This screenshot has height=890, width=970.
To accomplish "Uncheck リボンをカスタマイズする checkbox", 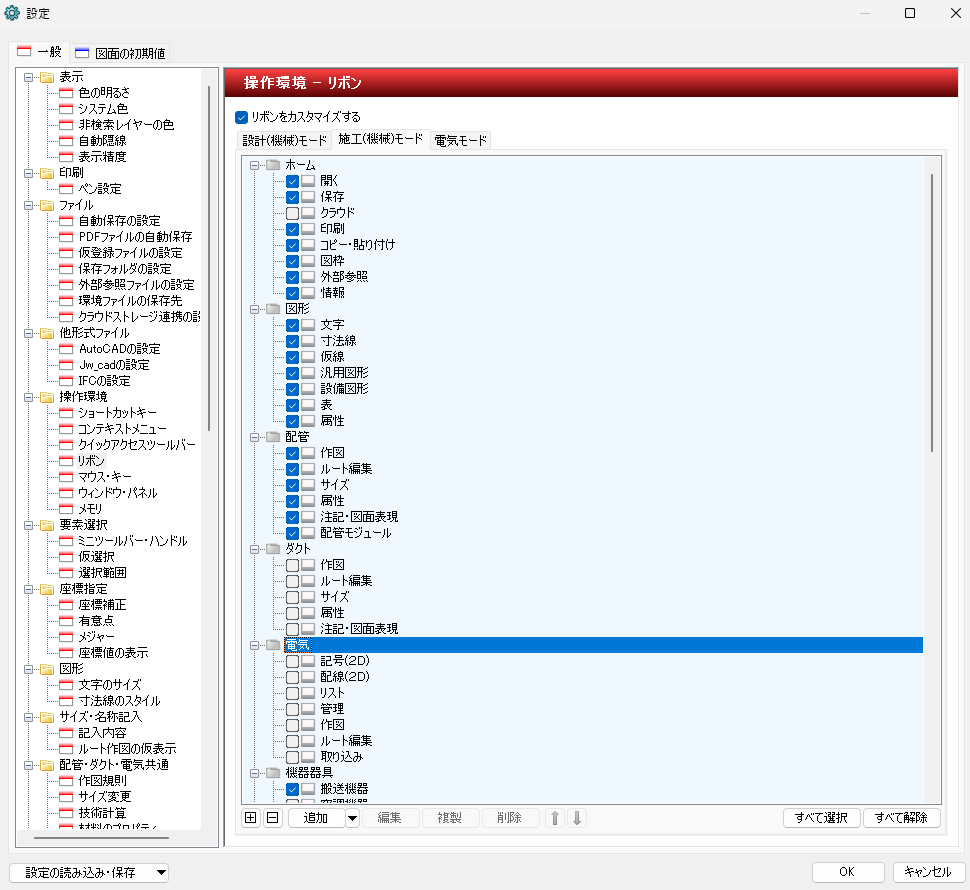I will point(241,117).
